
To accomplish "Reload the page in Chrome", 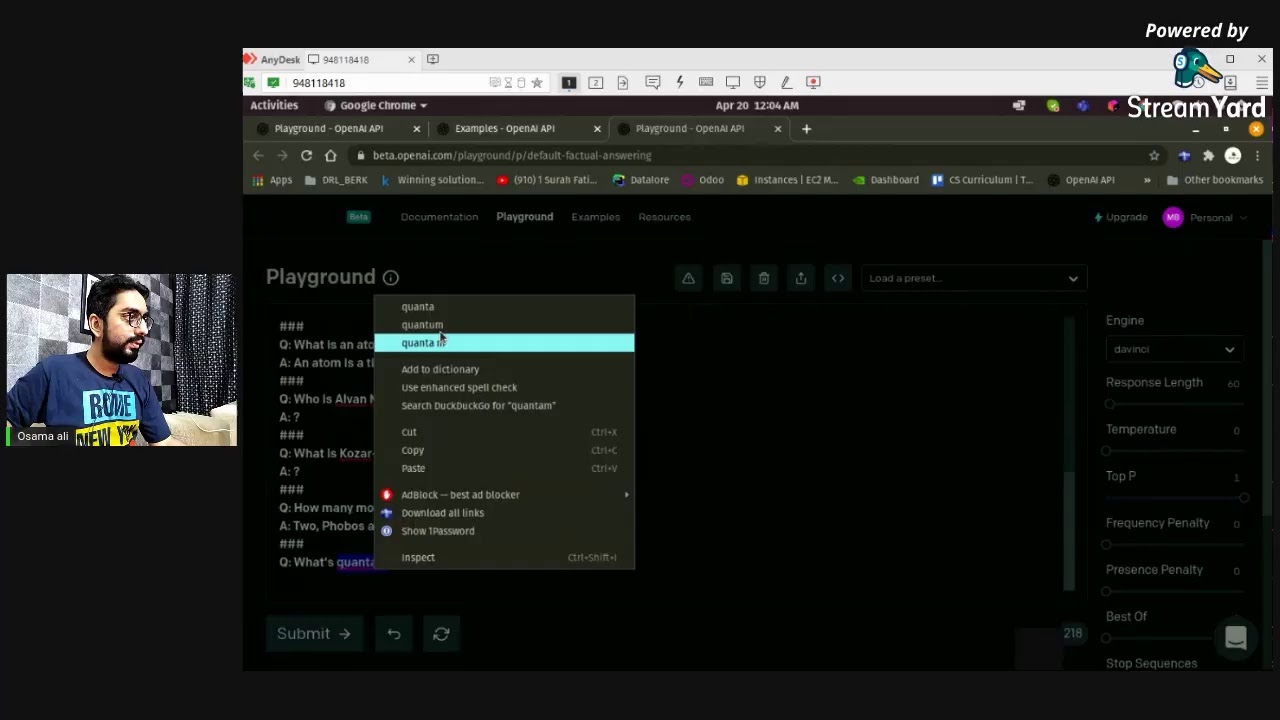I will 306,155.
